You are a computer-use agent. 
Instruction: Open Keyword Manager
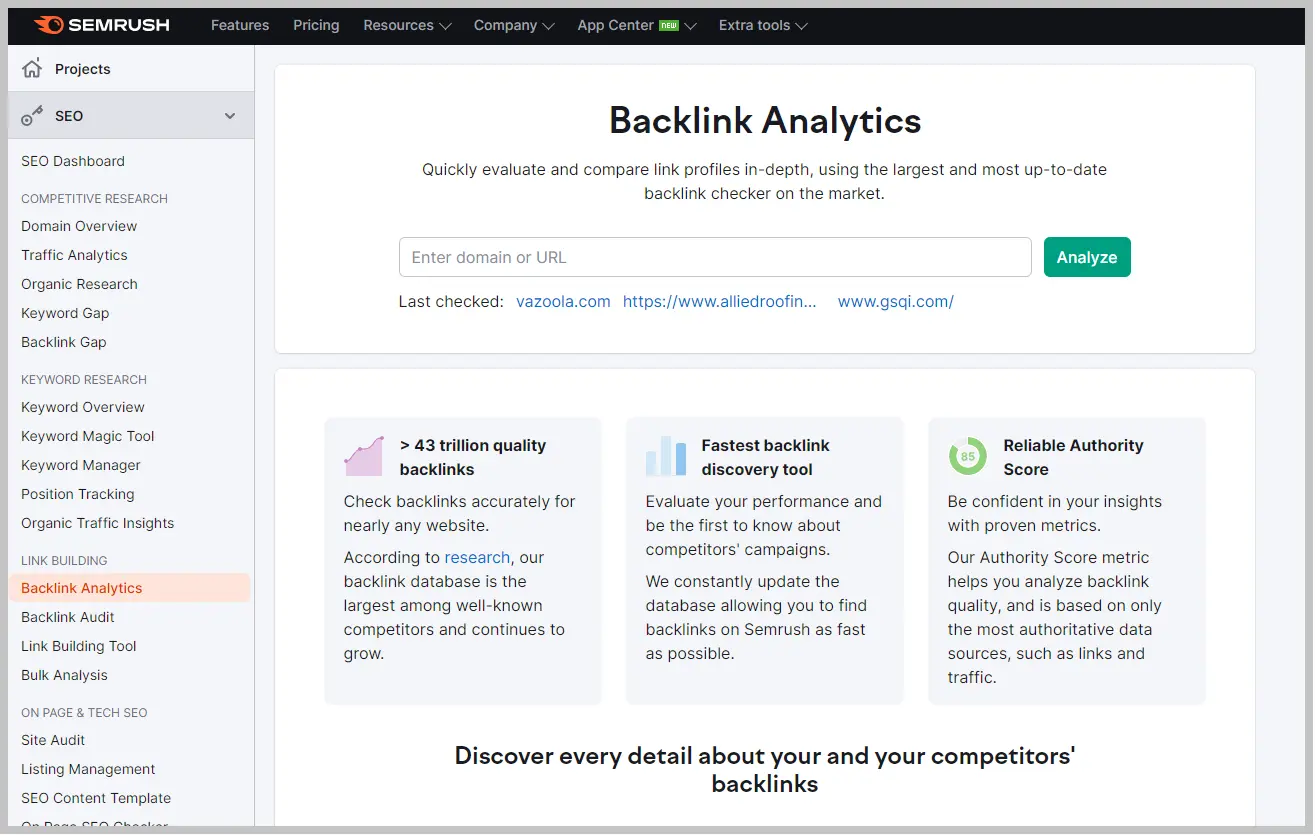(81, 465)
